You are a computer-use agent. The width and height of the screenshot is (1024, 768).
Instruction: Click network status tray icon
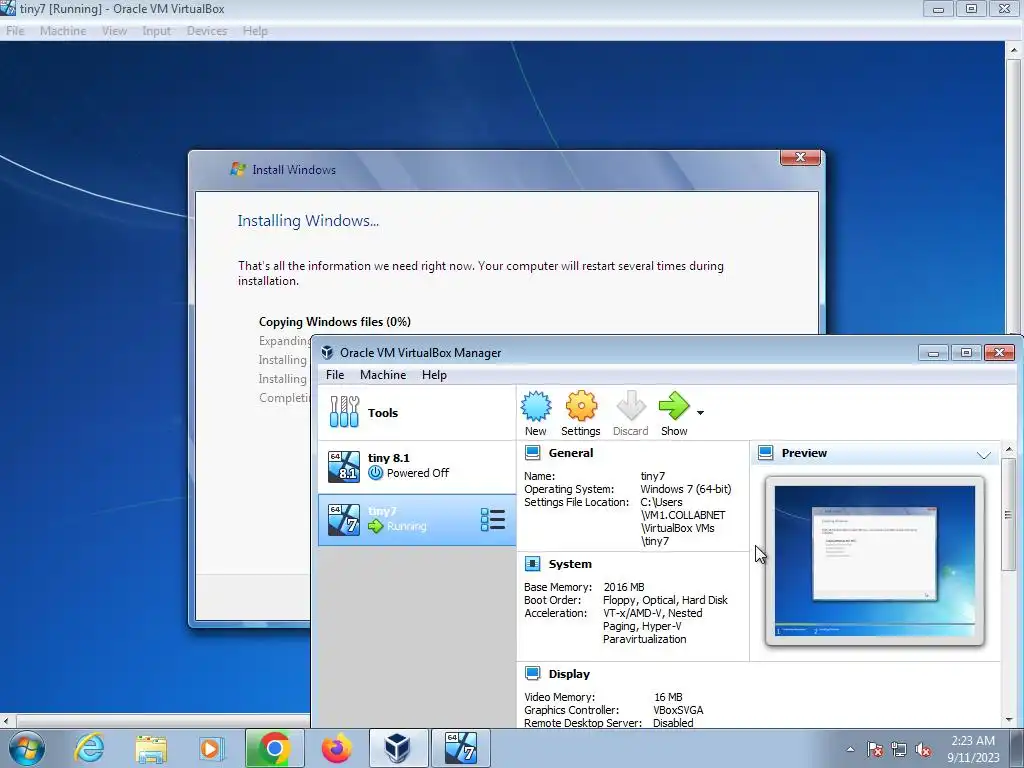click(x=899, y=749)
